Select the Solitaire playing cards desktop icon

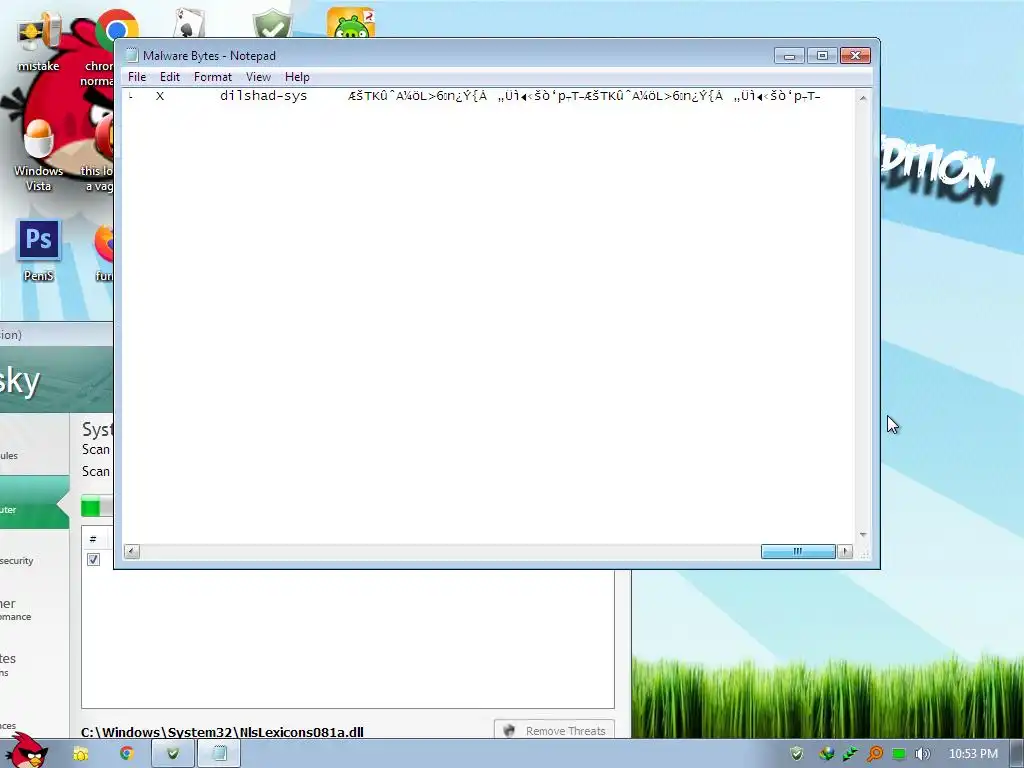tap(189, 25)
